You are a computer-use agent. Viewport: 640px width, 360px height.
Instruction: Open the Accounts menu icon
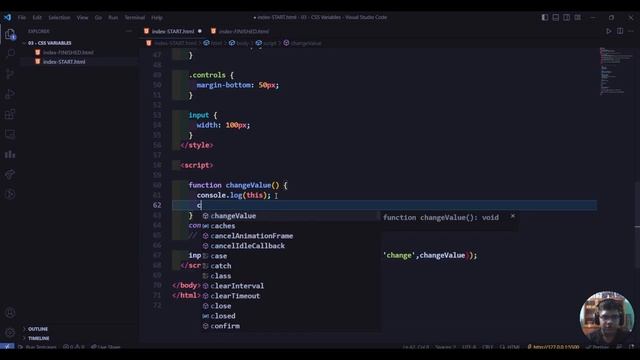tap(10, 313)
